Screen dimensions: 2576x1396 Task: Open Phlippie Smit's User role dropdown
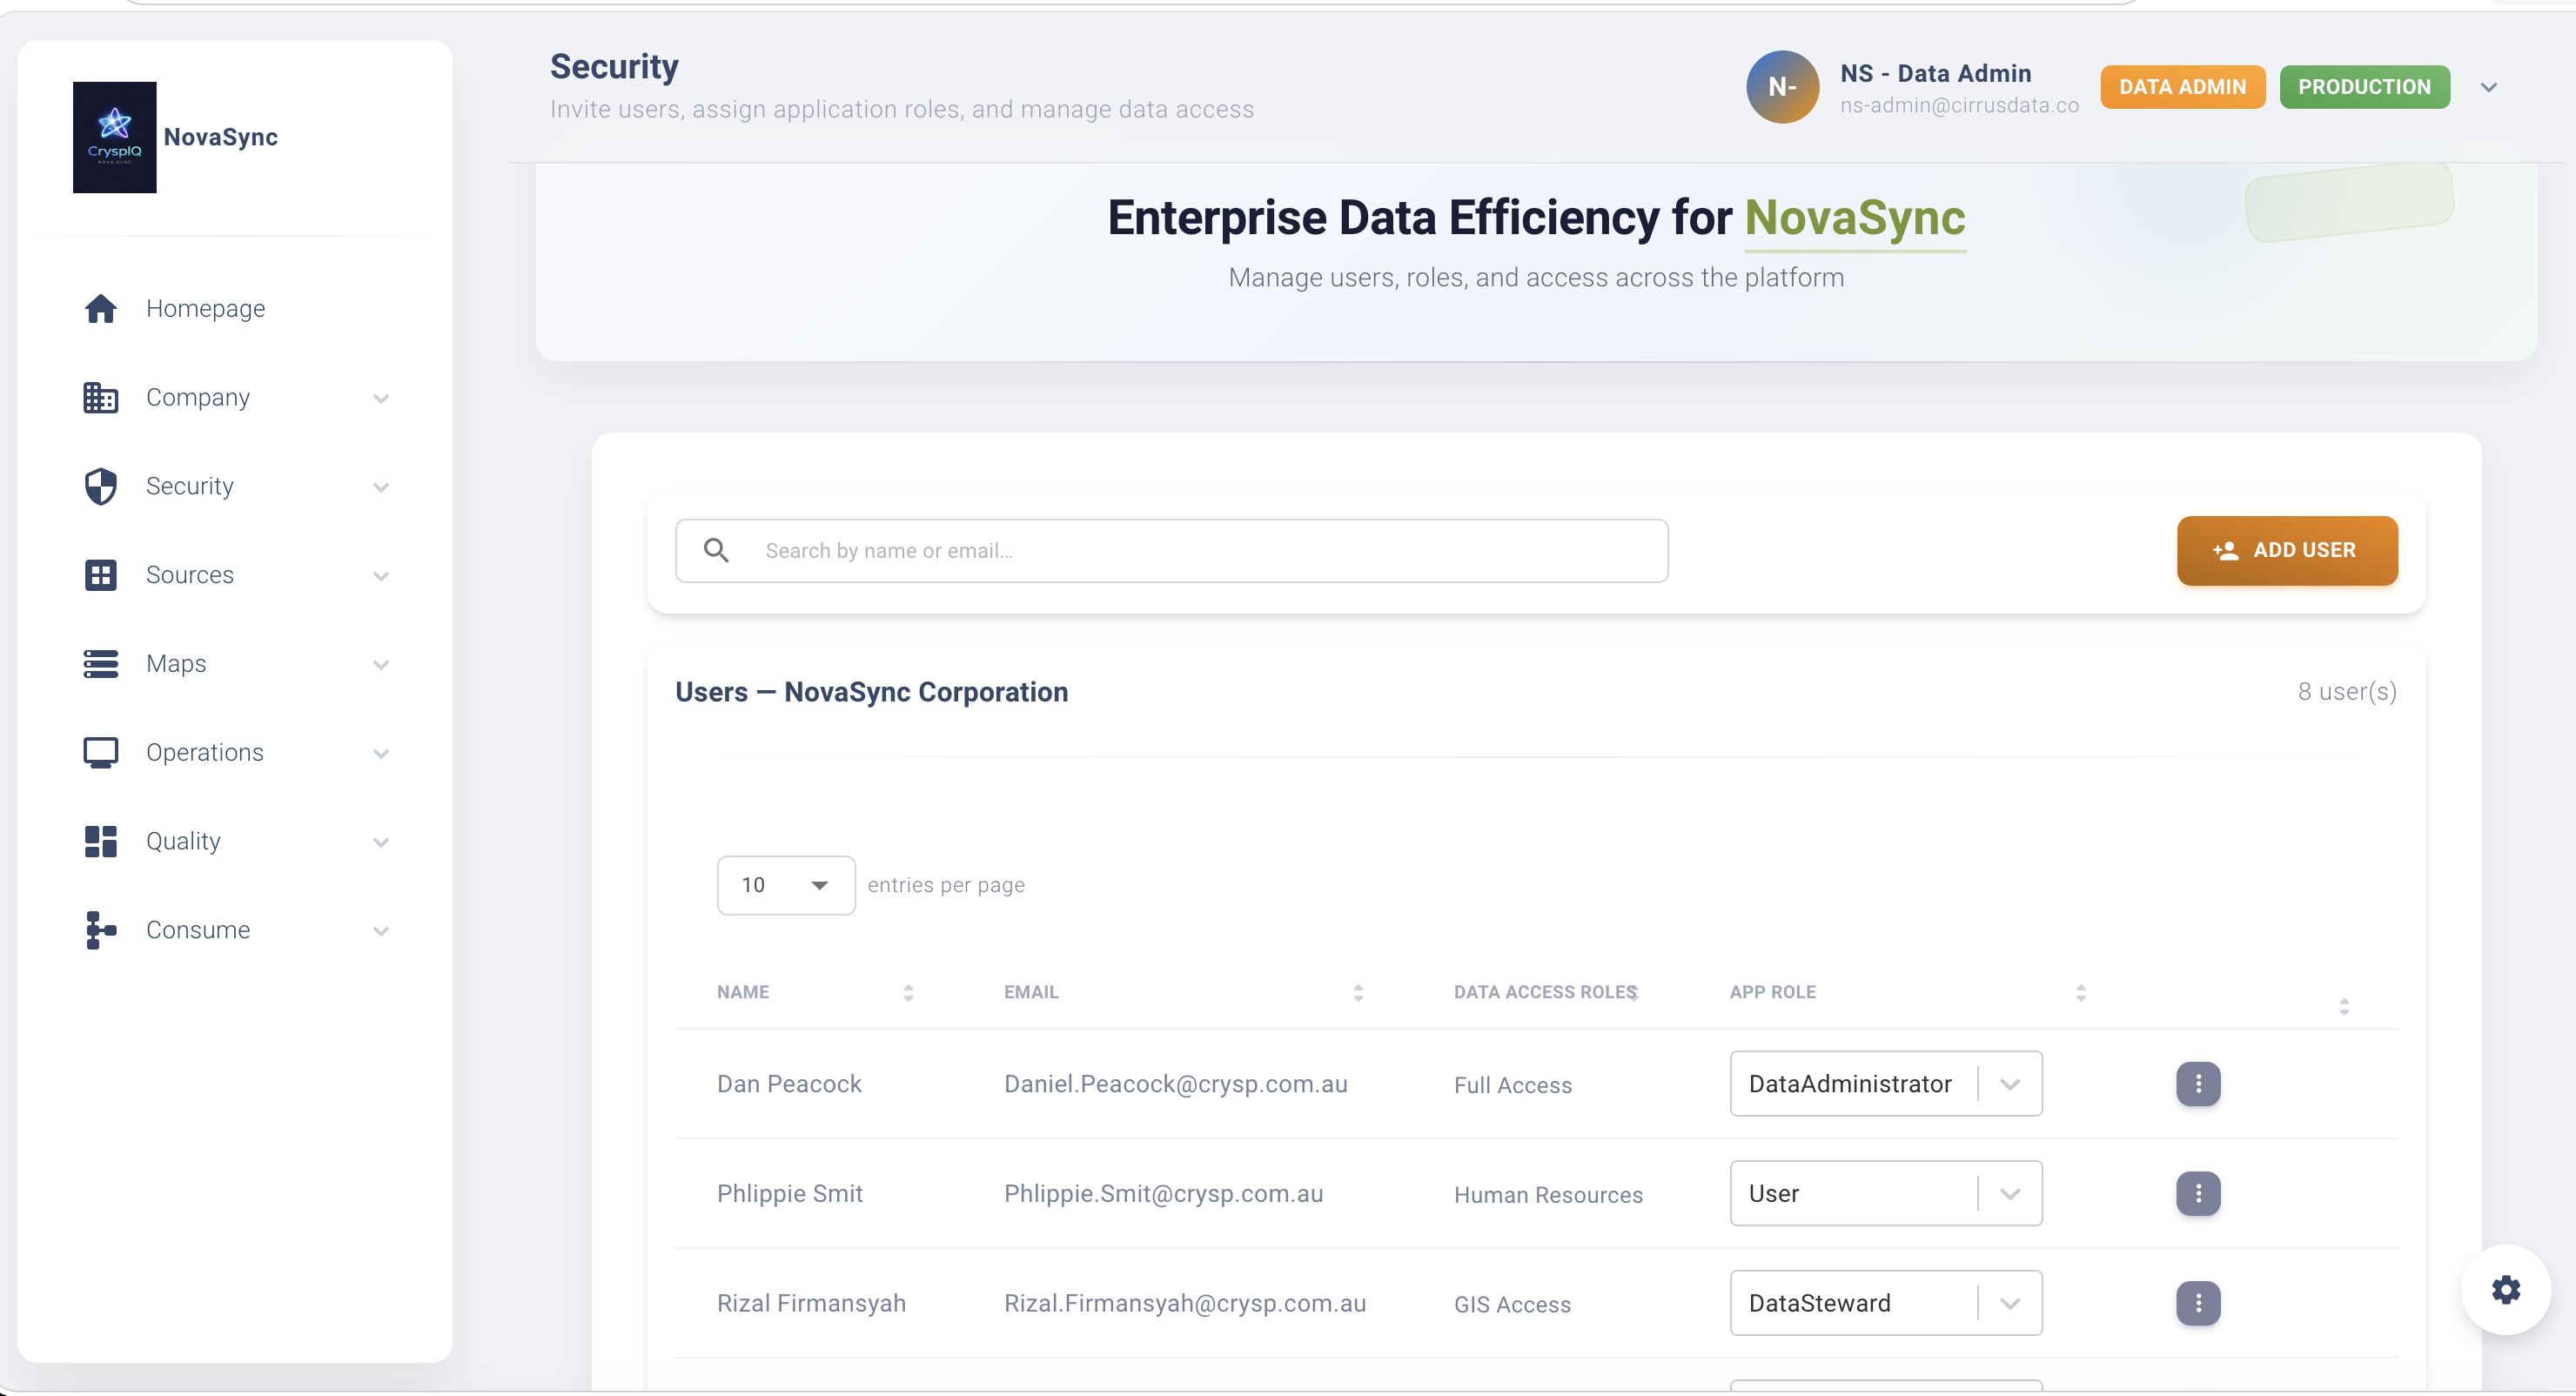(1886, 1194)
